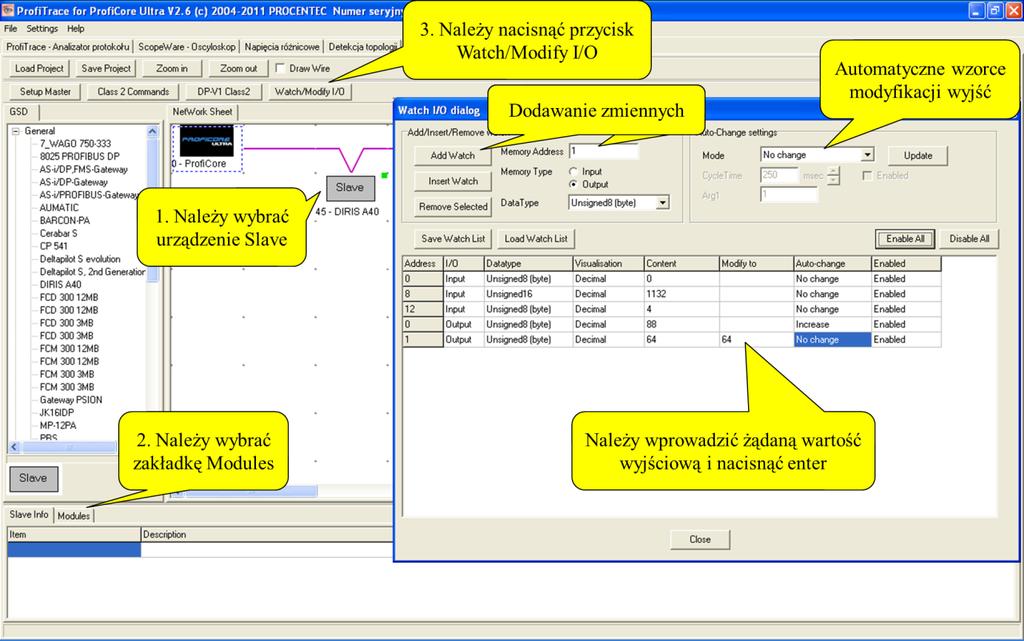Select the ProfiCore Ultra master device thumbnail
The width and height of the screenshot is (1024, 641).
coord(206,142)
